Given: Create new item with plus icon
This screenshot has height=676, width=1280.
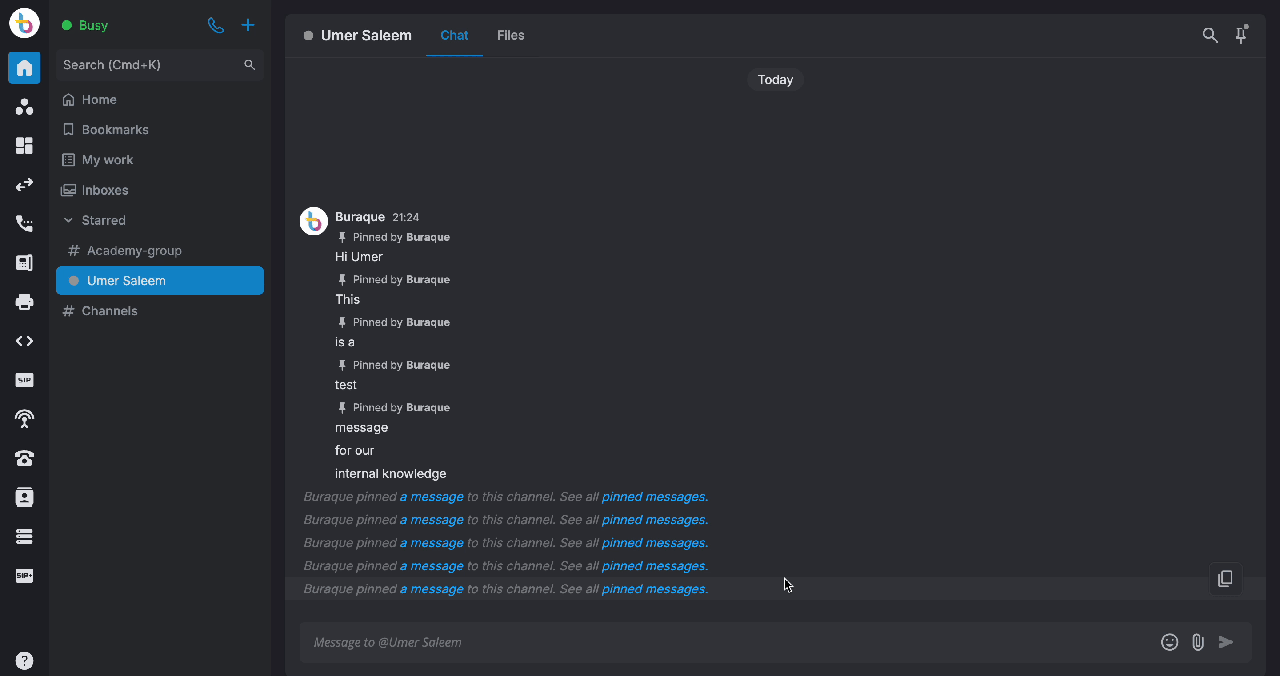Looking at the screenshot, I should (248, 25).
